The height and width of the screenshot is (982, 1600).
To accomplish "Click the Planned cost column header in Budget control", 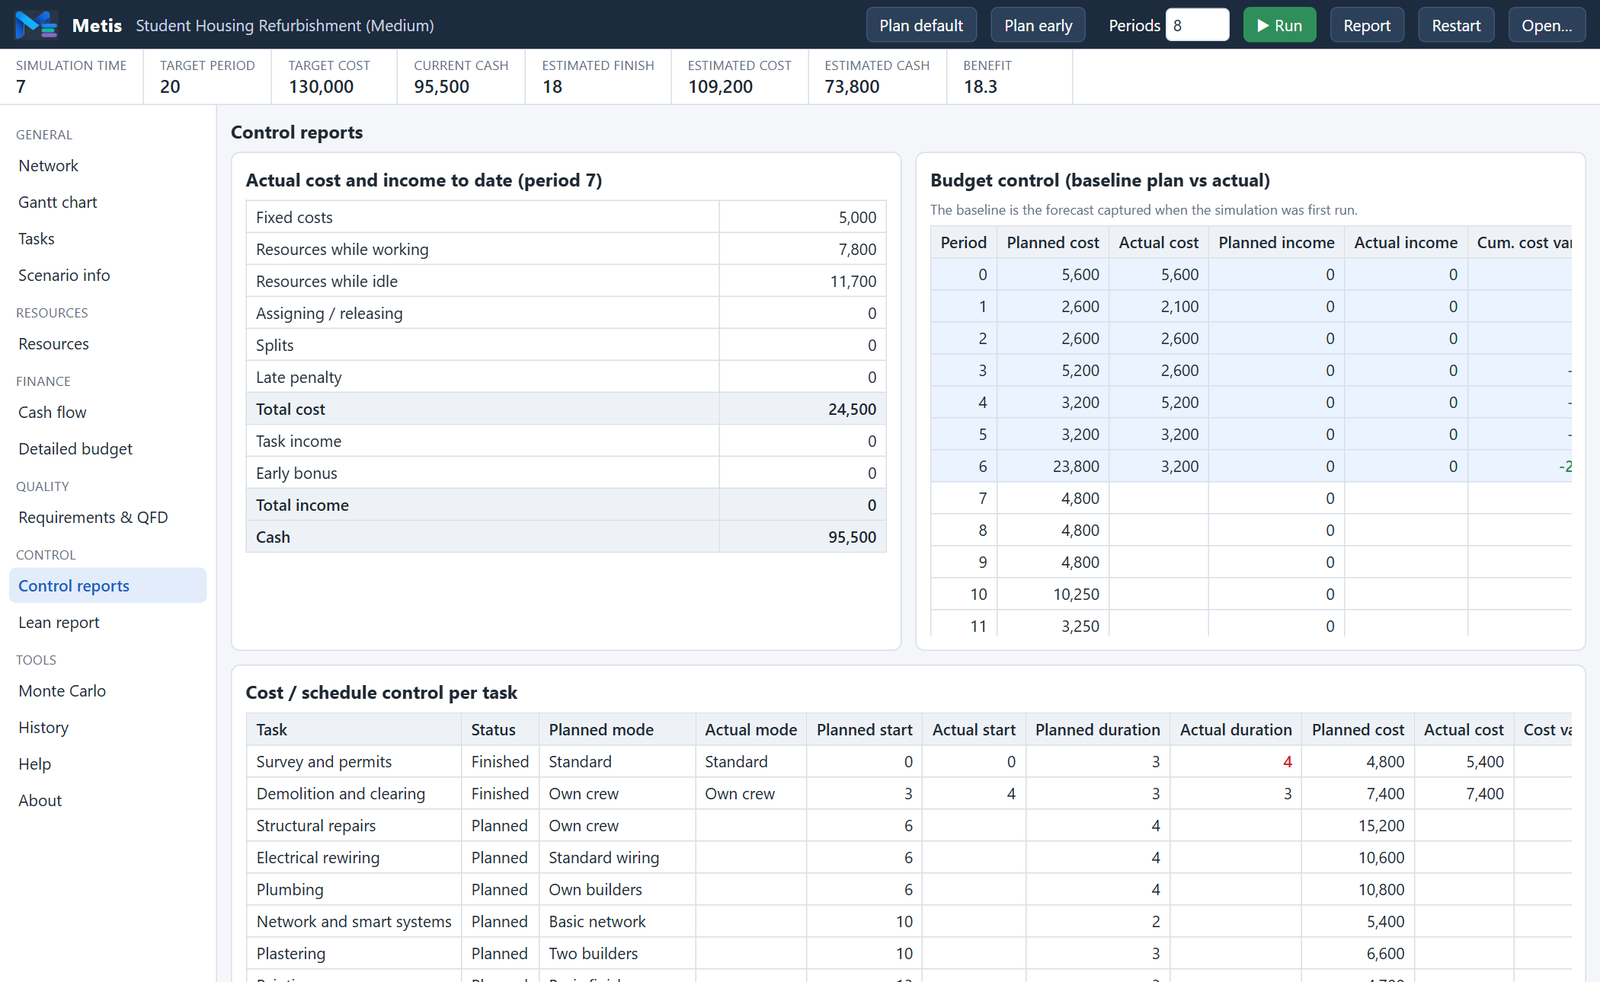I will [x=1053, y=242].
